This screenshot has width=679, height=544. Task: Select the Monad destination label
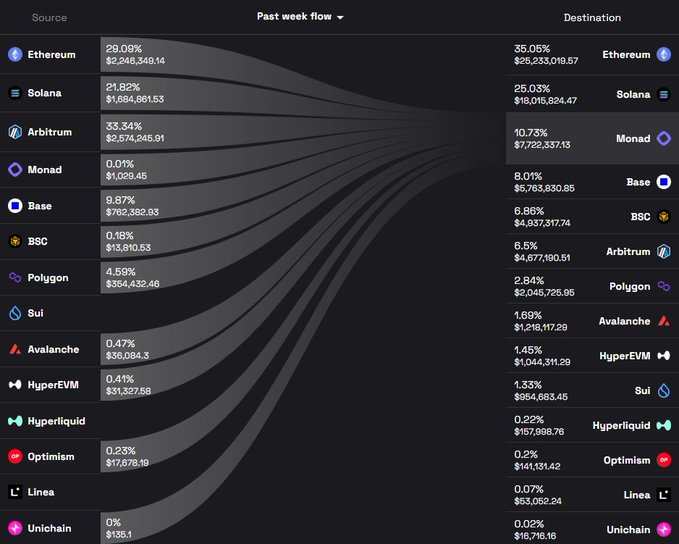(x=633, y=139)
